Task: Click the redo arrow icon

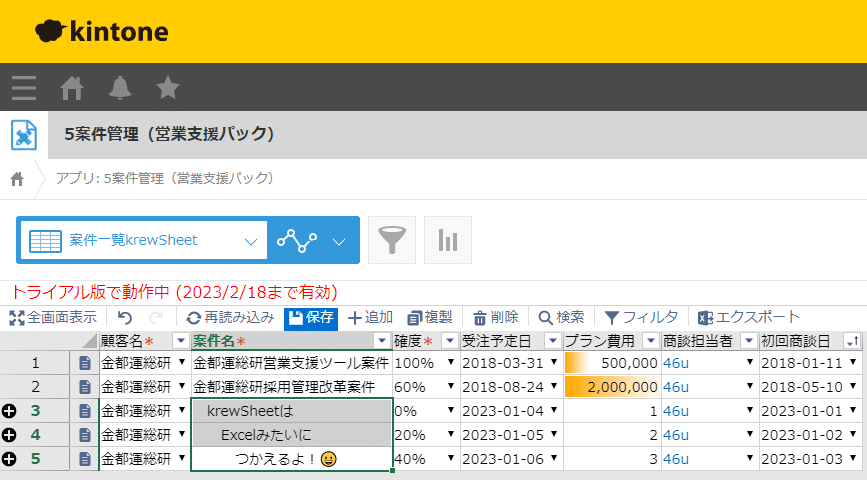Action: tap(156, 317)
